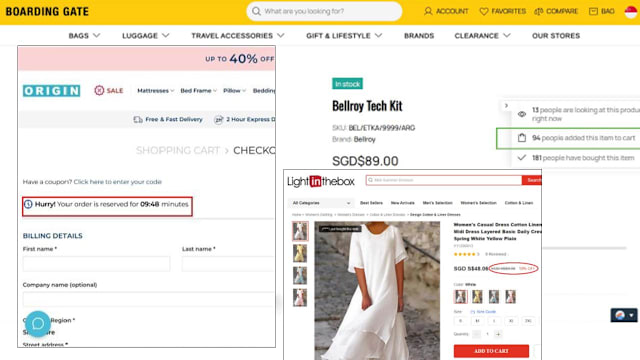
Task: Open Women's Selection on LightInTheBox
Action: click(478, 203)
